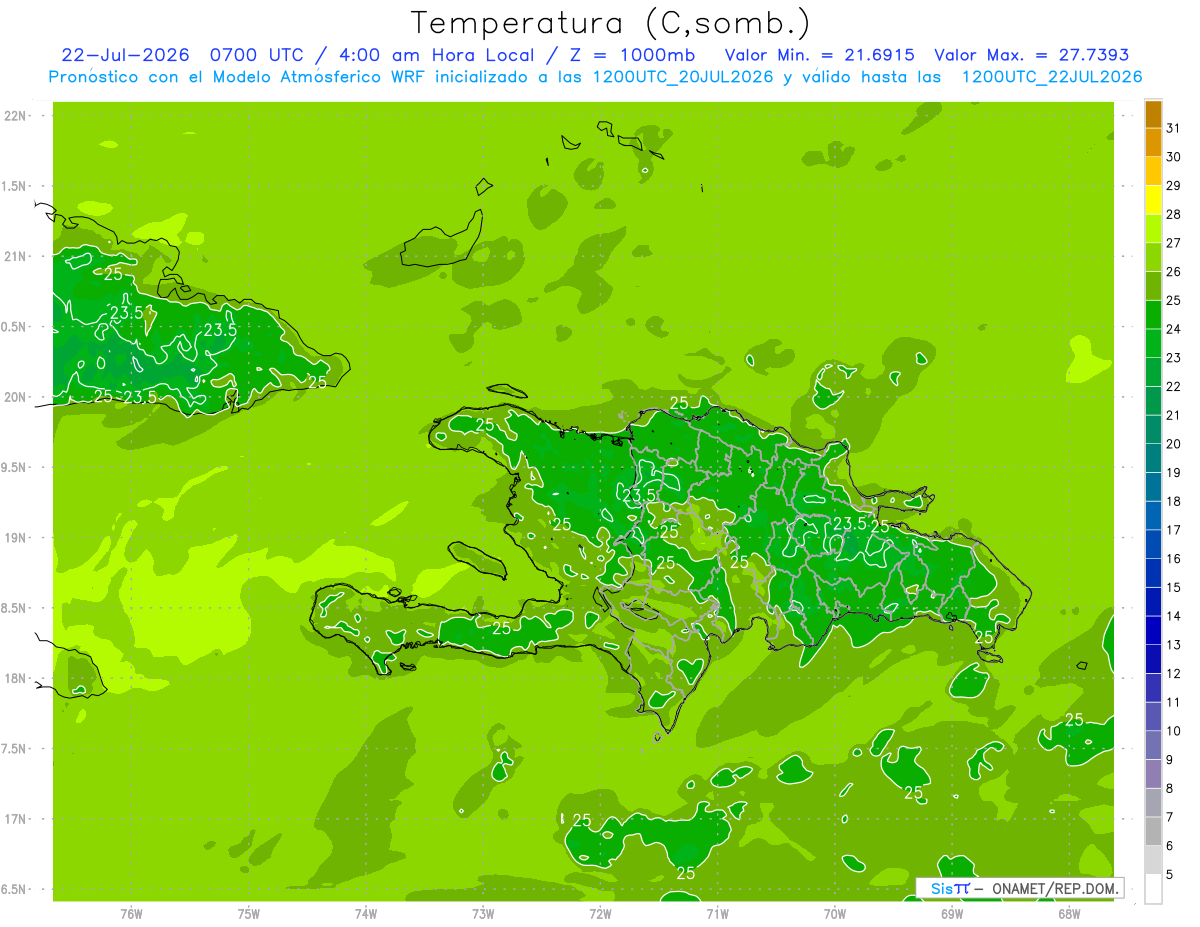Screen dimensions: 1200x927
Task: Click longitude axis label "71W"
Action: pyautogui.click(x=717, y=914)
